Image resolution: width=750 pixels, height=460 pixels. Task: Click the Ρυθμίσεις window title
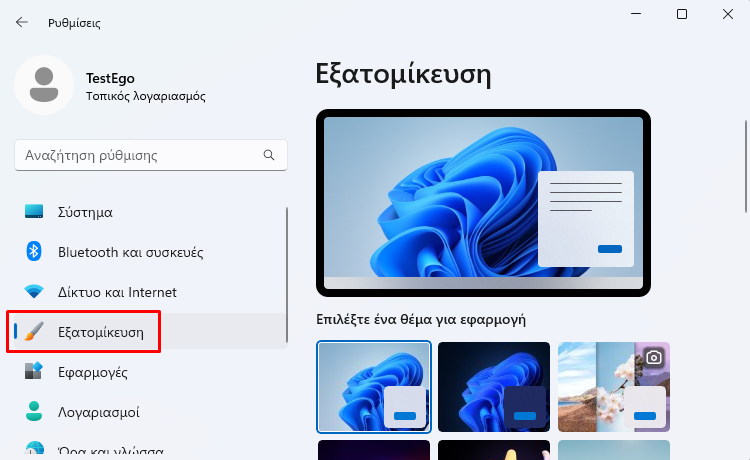coord(74,23)
